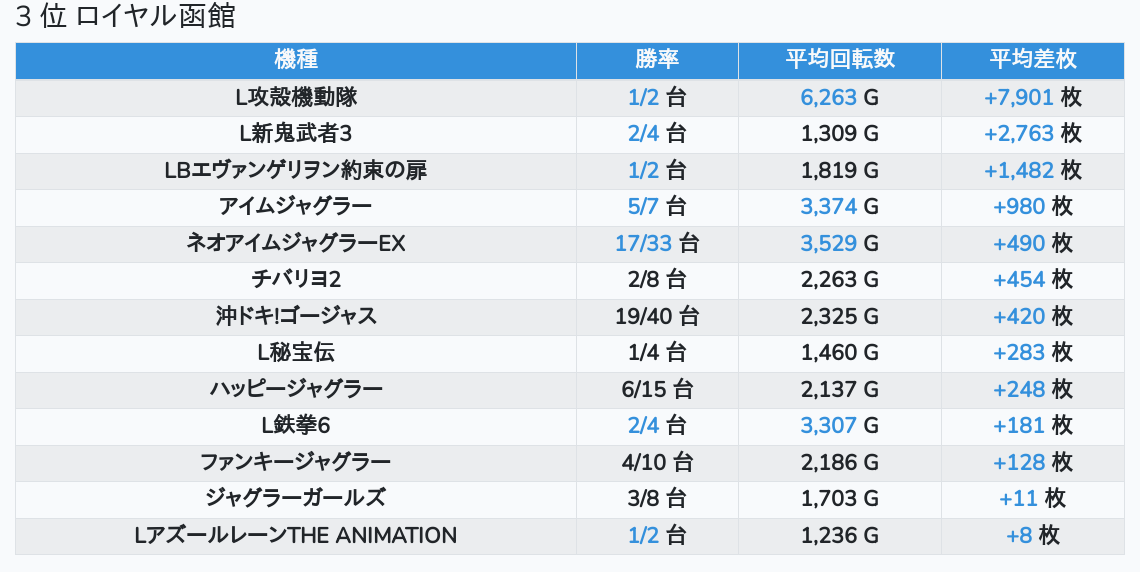Click the チバリヨ2 machine name
Screen dimensions: 1140x572
295,280
